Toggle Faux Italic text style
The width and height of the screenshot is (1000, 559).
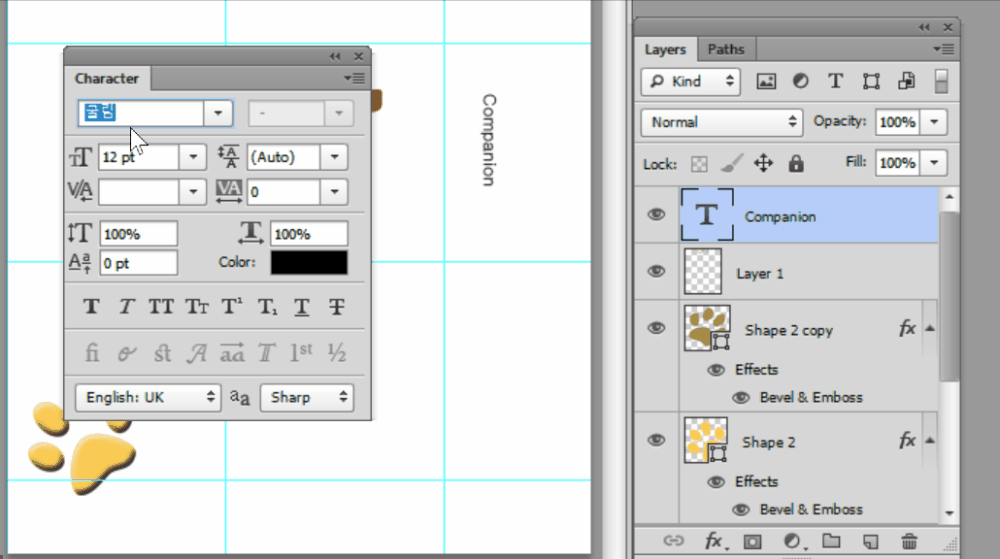[126, 307]
